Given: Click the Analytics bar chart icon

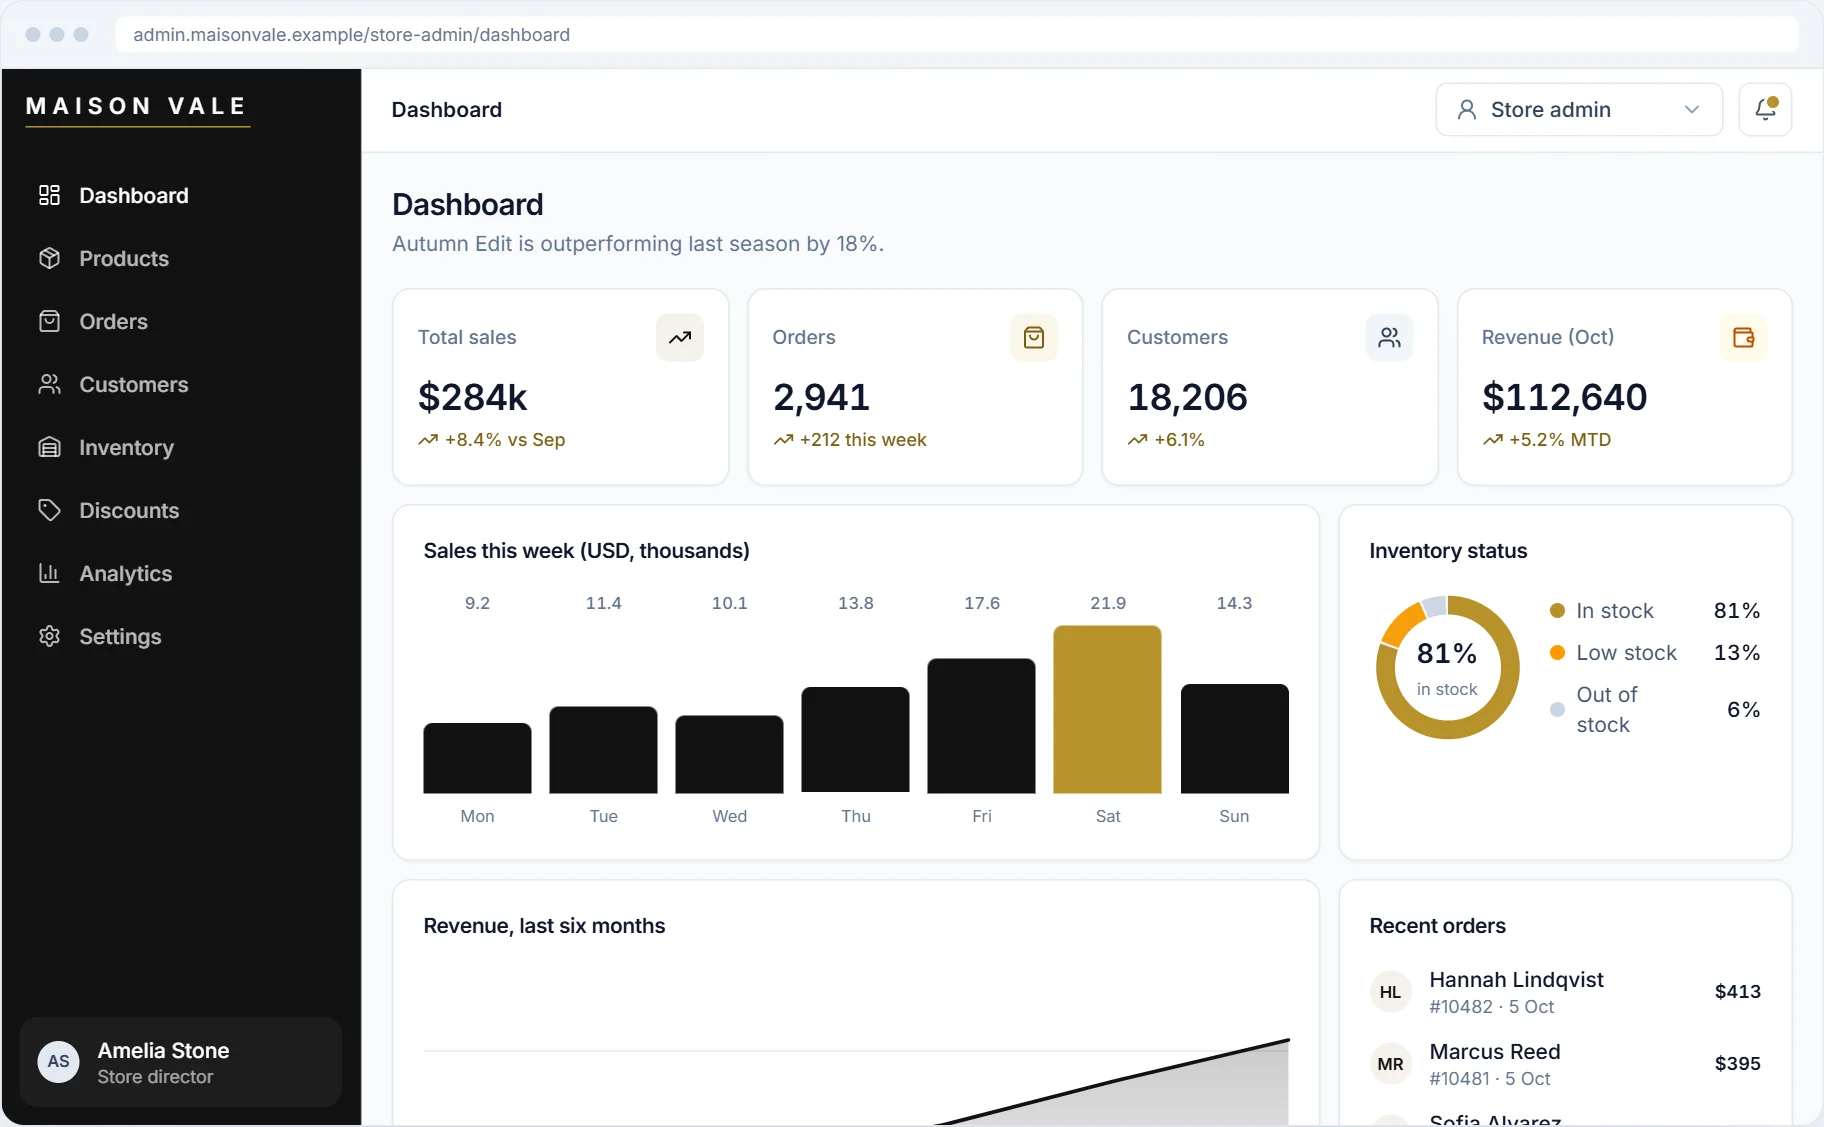Looking at the screenshot, I should coord(49,573).
